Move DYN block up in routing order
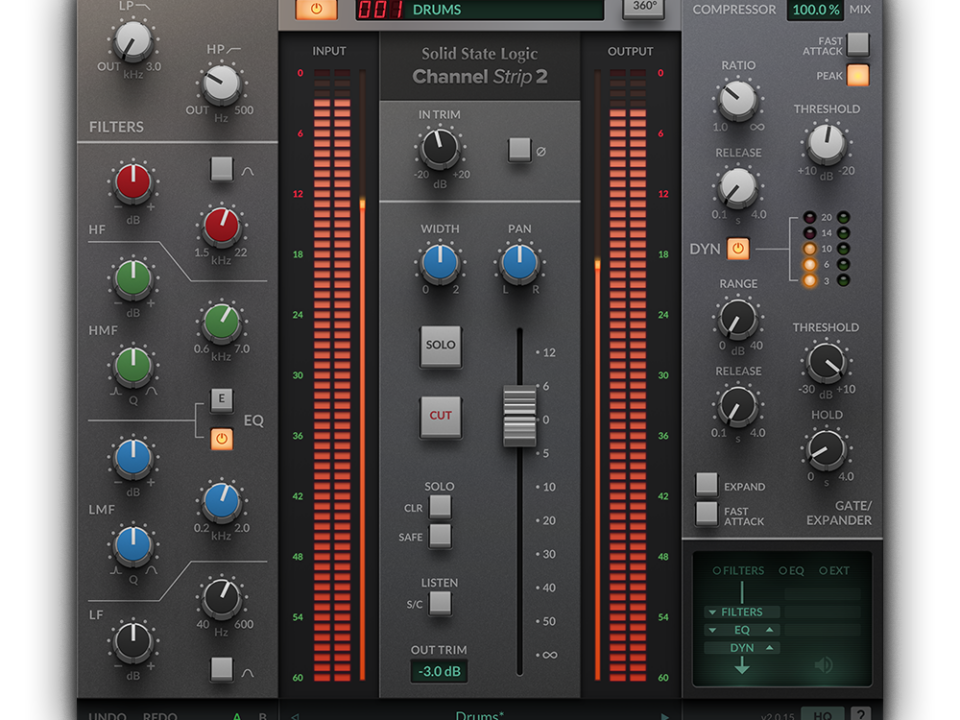This screenshot has width=960, height=720. coord(769,648)
